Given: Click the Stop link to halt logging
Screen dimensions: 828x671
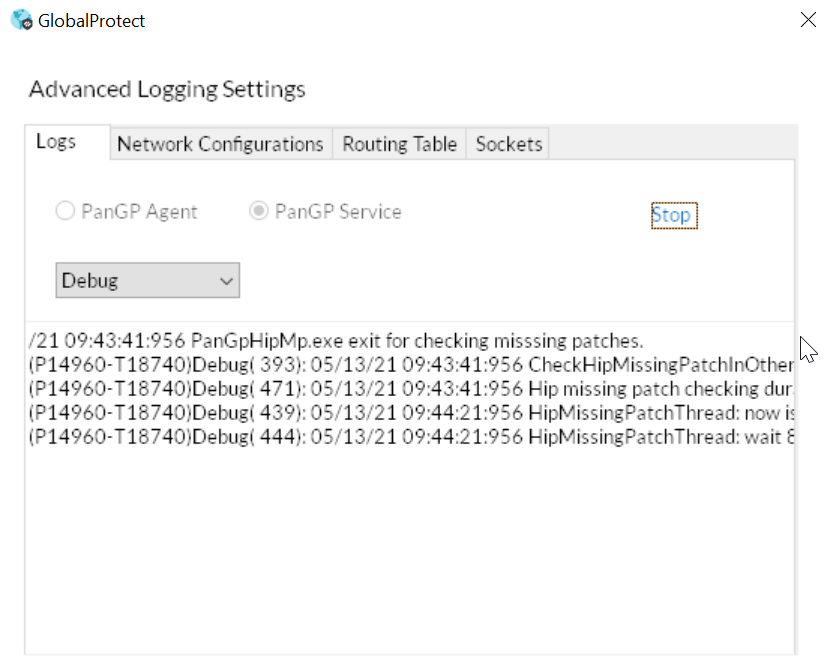Looking at the screenshot, I should [x=671, y=215].
